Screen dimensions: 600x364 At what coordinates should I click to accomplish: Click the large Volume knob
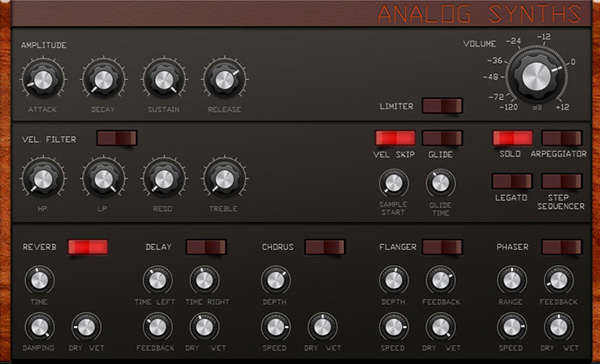tap(536, 76)
